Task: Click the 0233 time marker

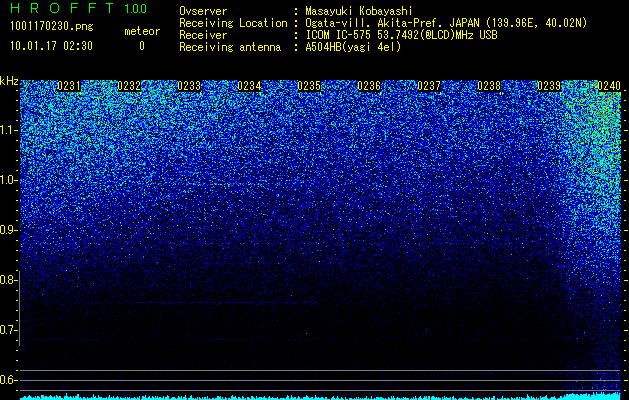Action: (189, 86)
